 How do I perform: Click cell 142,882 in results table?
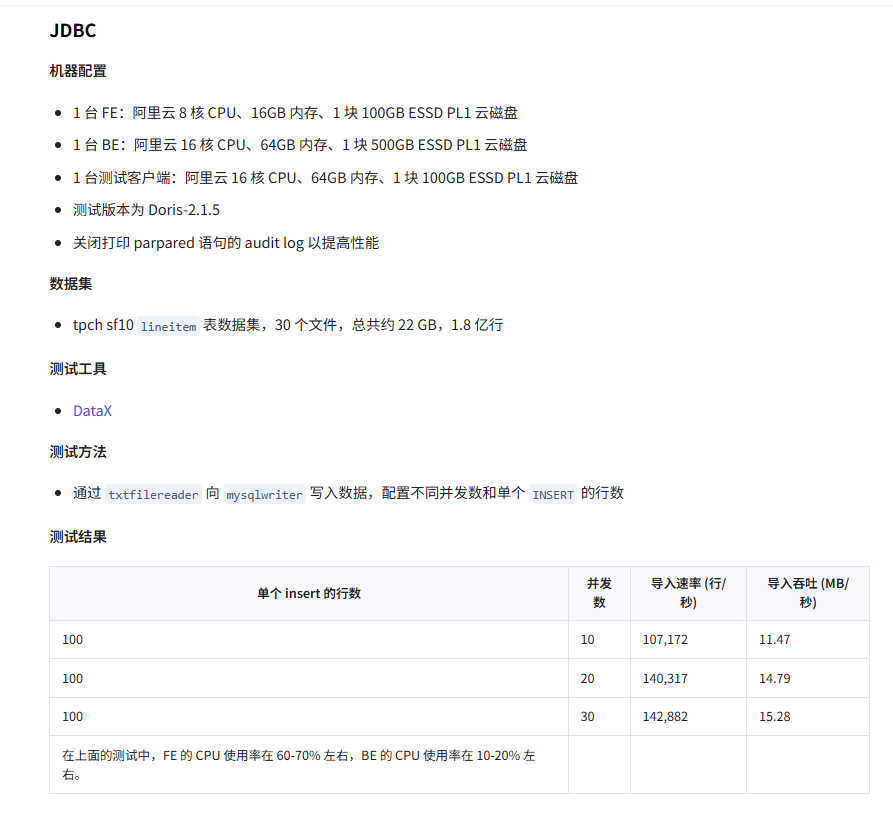click(688, 717)
